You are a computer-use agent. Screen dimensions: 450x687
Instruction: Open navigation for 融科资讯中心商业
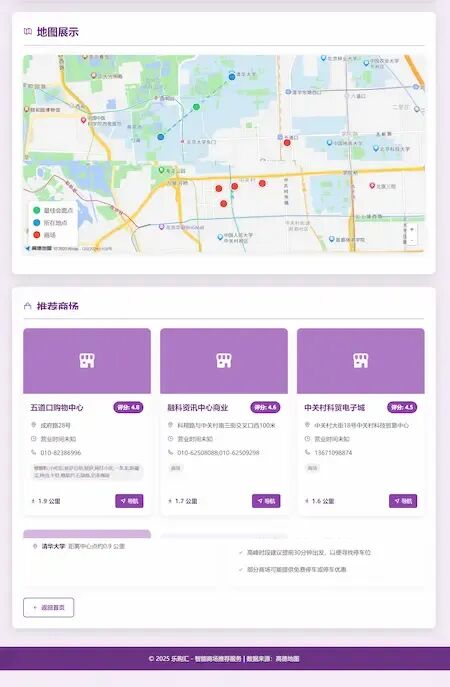click(x=266, y=501)
